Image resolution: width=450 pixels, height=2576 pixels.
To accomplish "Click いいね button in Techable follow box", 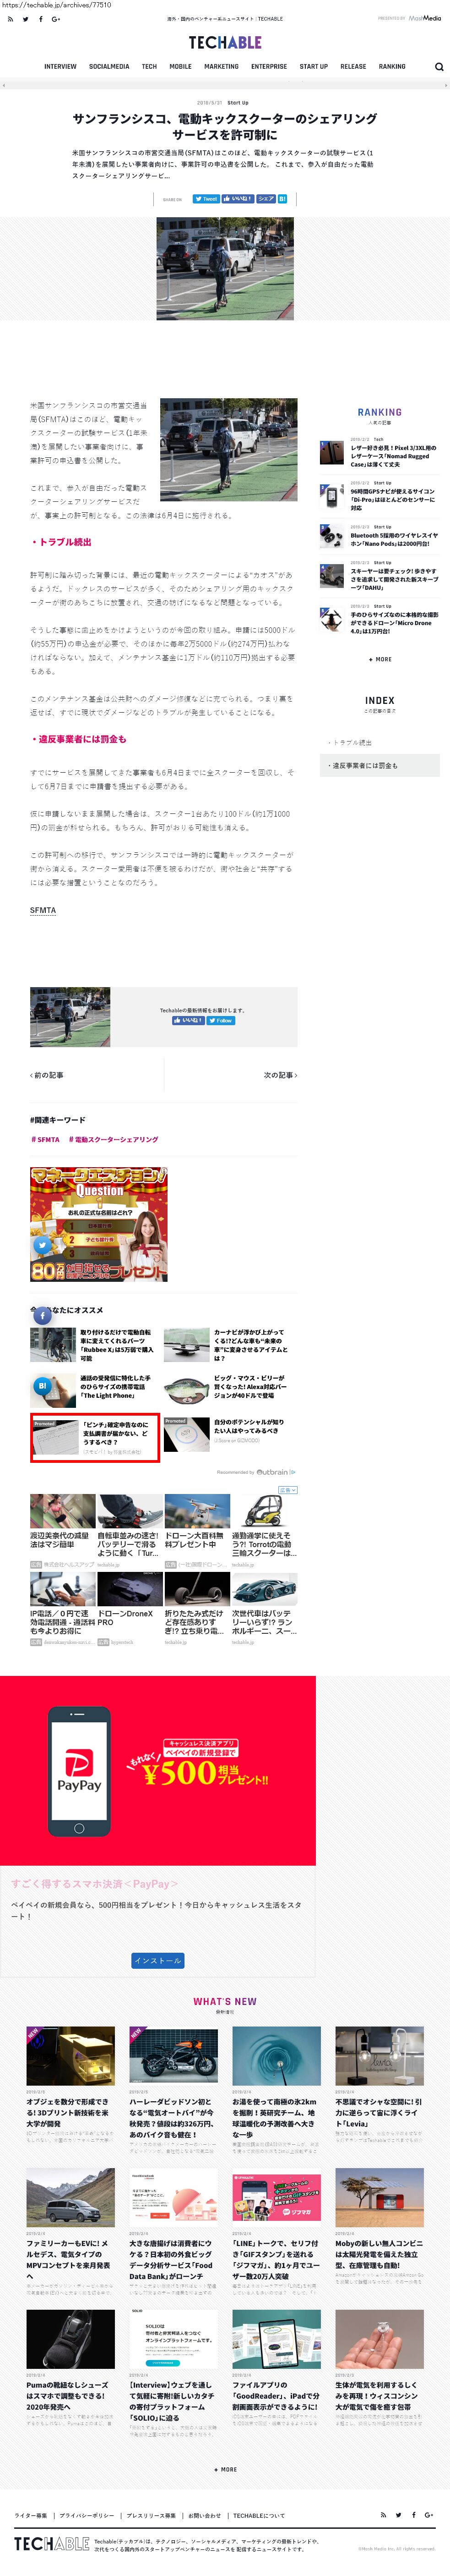I will click(x=188, y=1021).
